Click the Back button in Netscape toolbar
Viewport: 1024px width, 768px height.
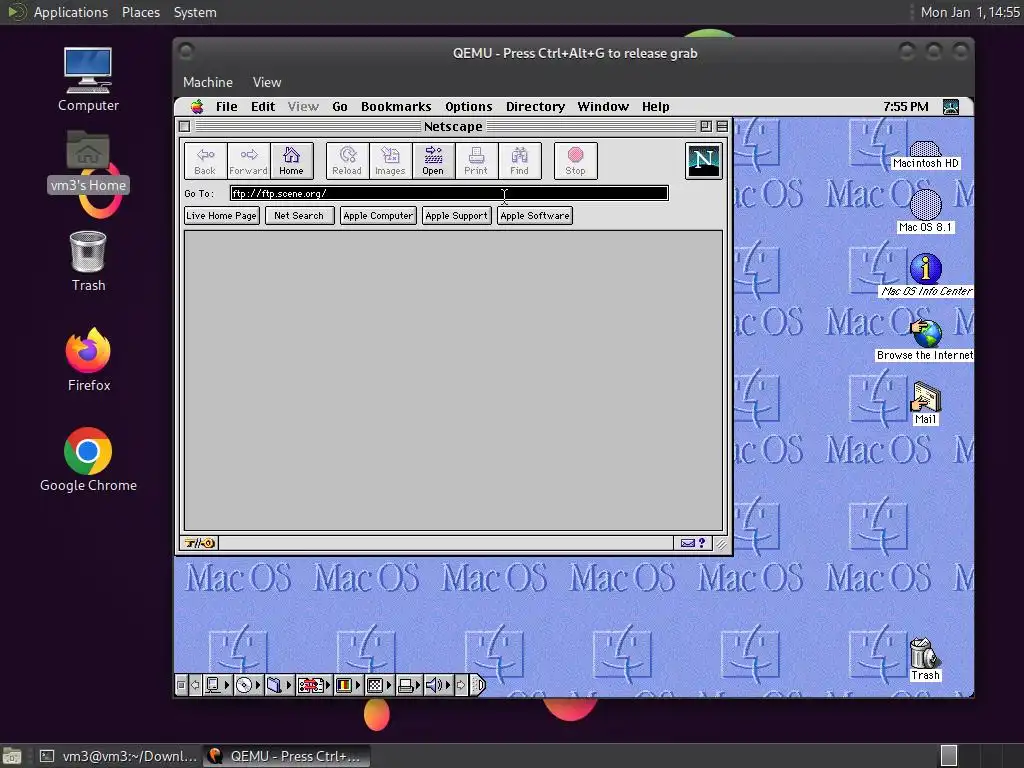click(x=205, y=161)
